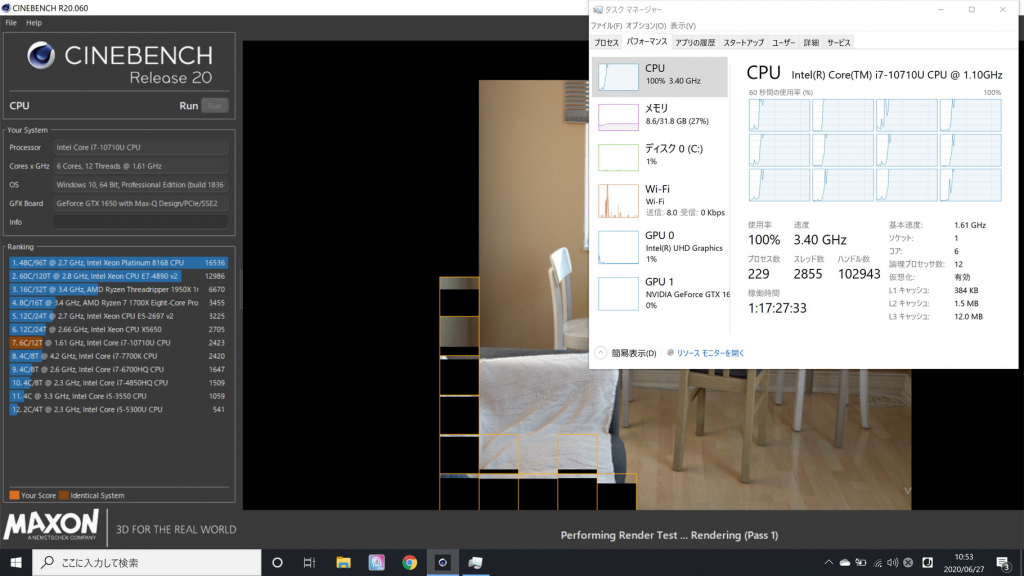Open the Cinebench File menu
1024x576 pixels.
(x=11, y=22)
